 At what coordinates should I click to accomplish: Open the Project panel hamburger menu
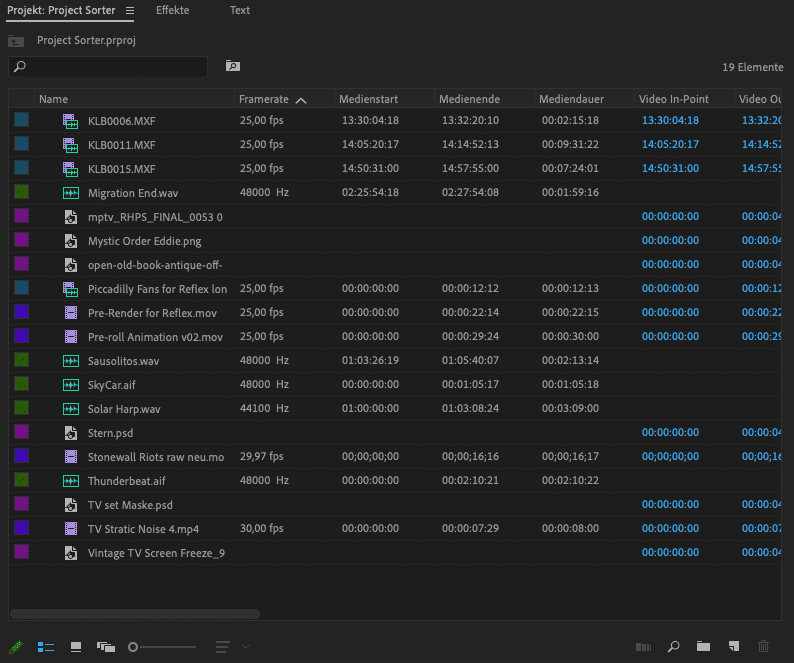[x=130, y=11]
